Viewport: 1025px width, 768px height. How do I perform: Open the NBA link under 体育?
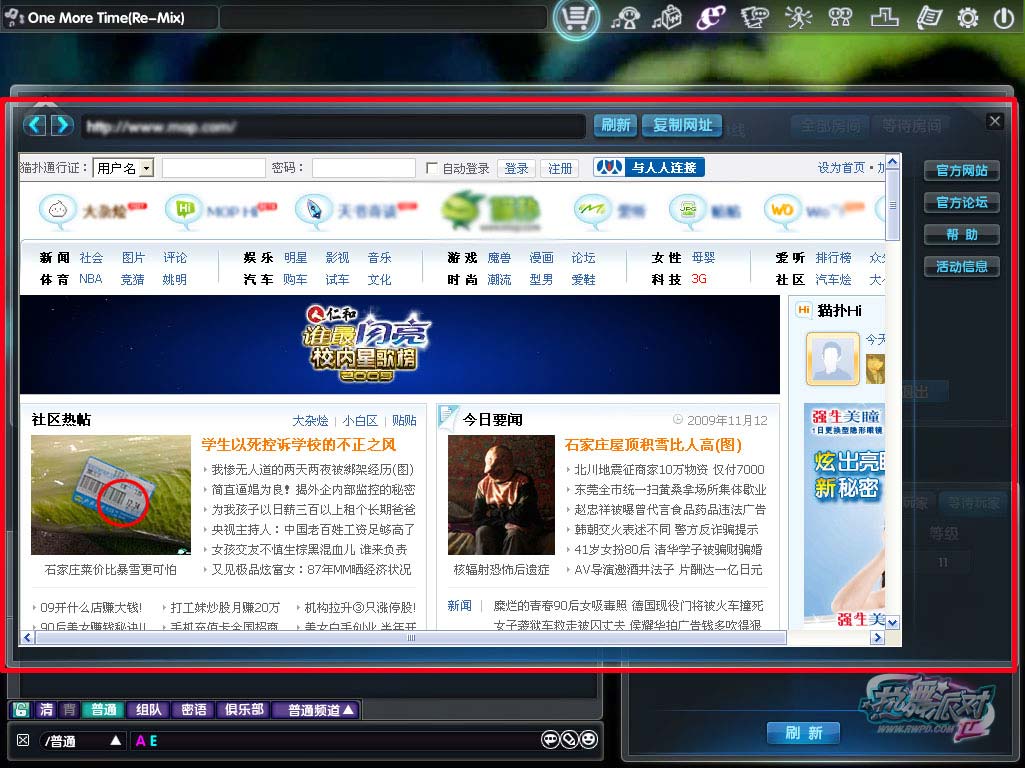click(x=91, y=279)
